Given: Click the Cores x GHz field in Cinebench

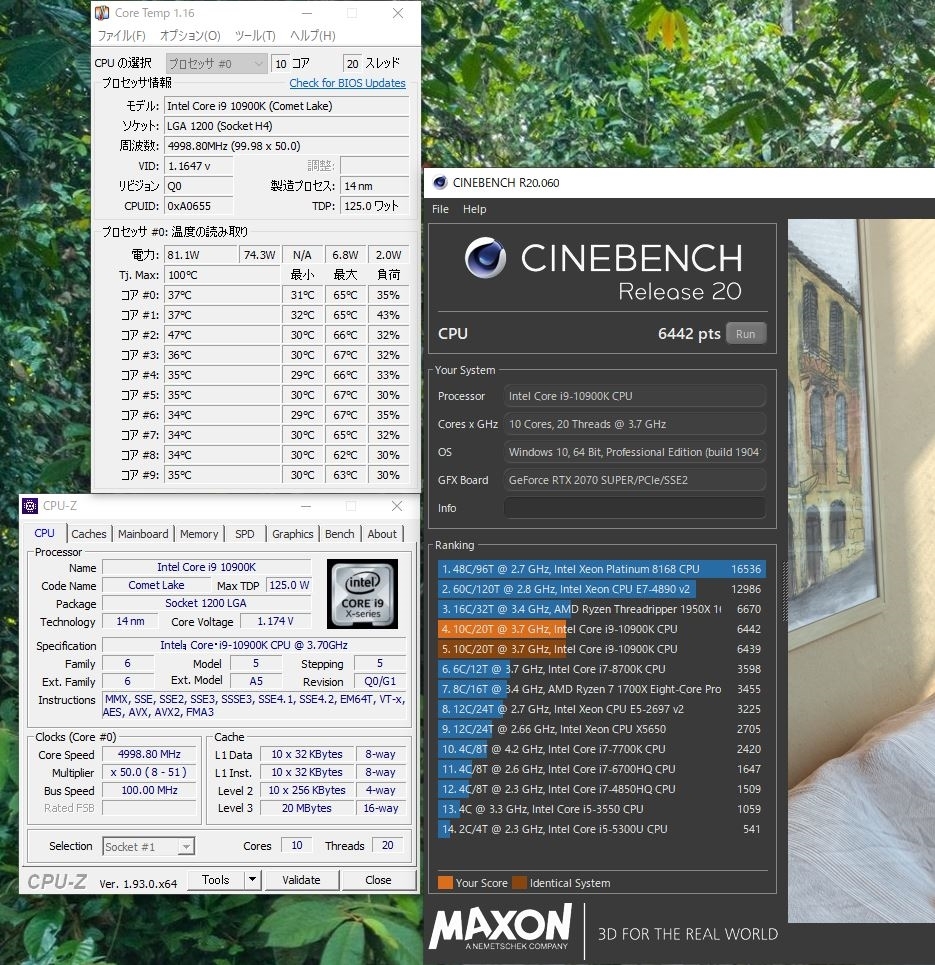Looking at the screenshot, I should pos(635,424).
